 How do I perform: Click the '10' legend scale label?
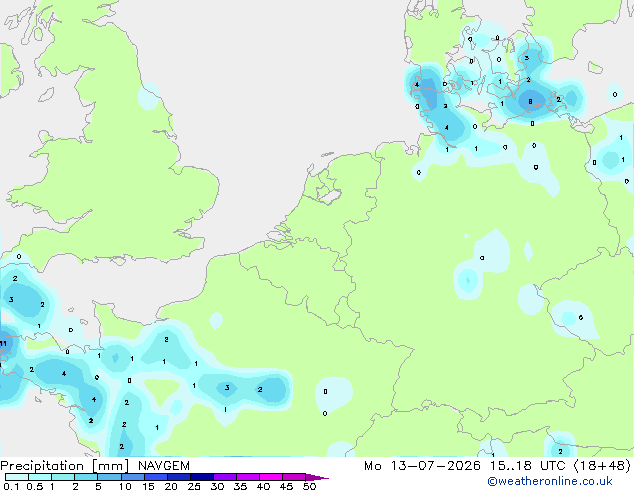tap(125, 486)
